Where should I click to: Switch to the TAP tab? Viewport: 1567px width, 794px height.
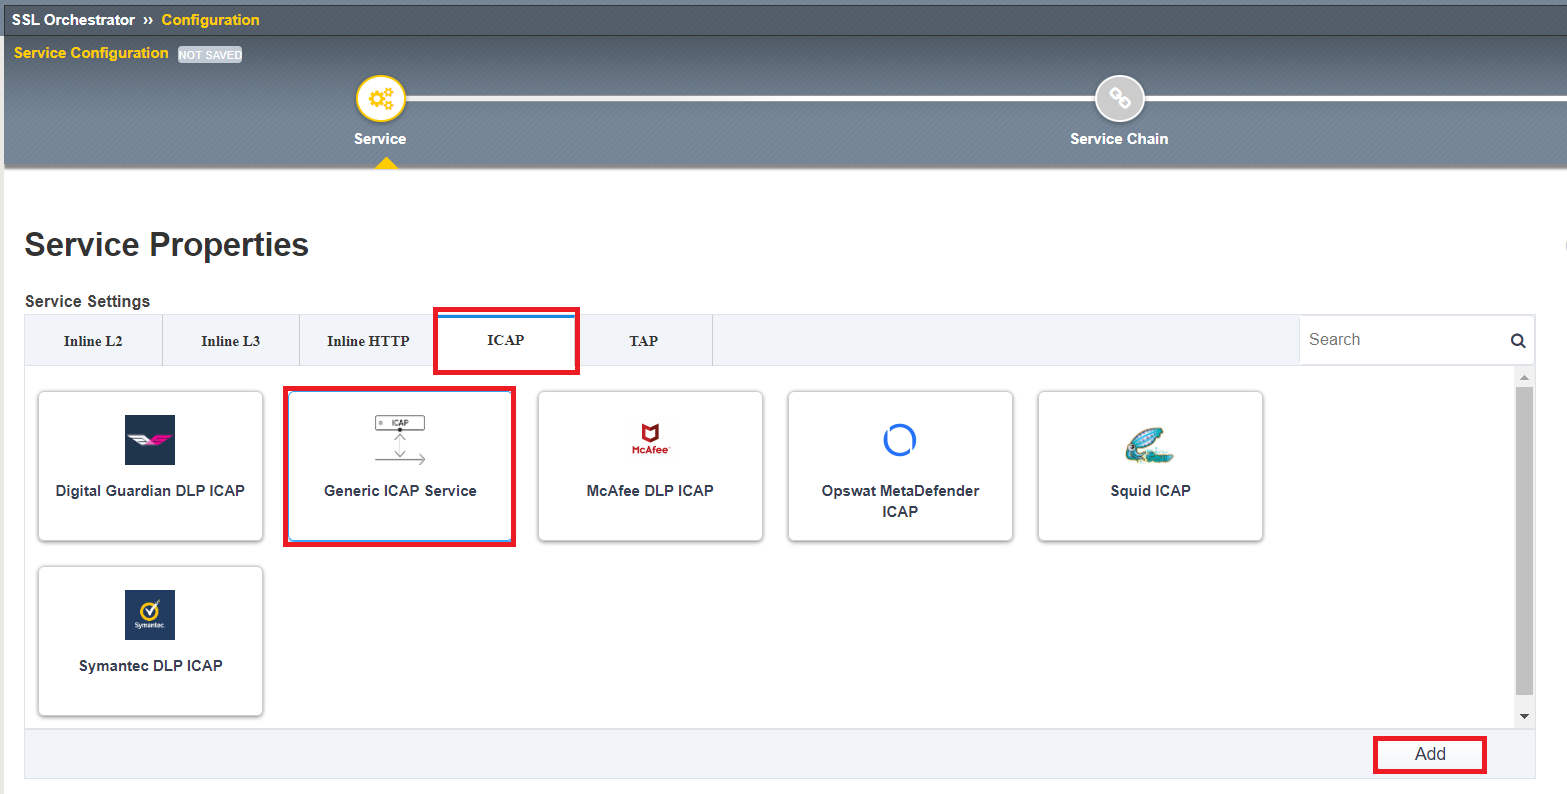[644, 341]
